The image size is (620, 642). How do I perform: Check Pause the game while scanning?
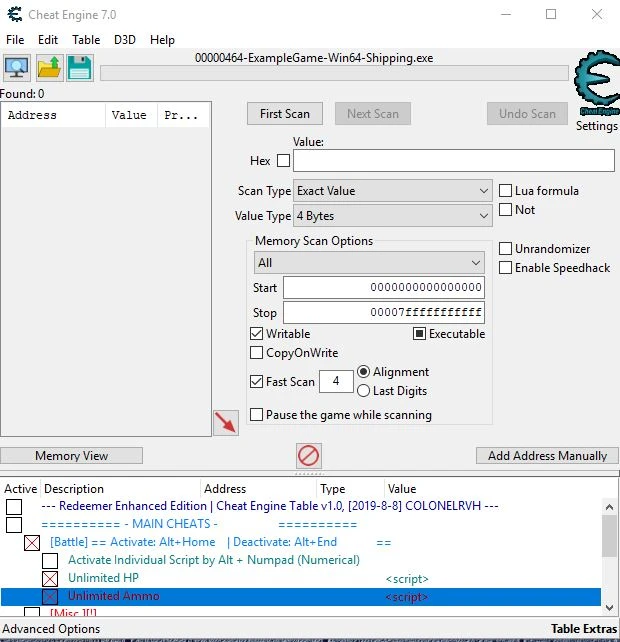(256, 415)
